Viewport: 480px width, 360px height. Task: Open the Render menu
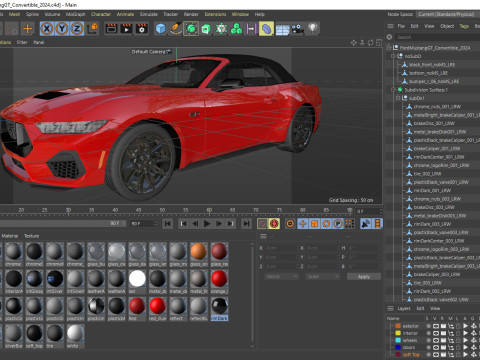pos(191,14)
